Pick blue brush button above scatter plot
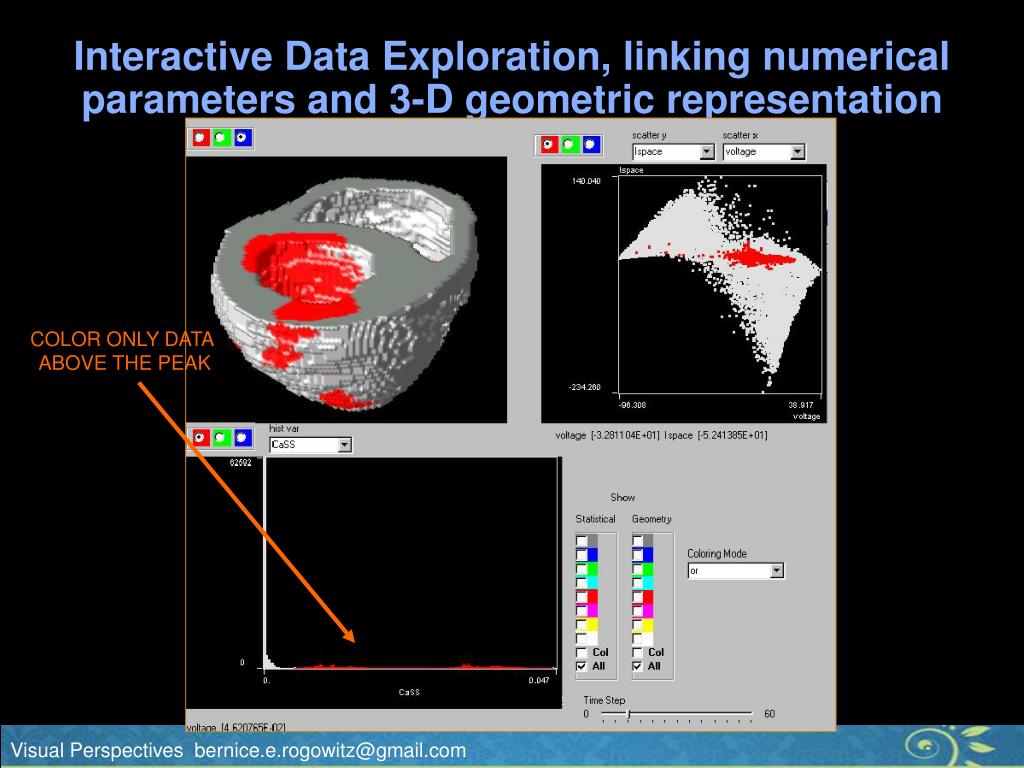The height and width of the screenshot is (768, 1024). pos(590,145)
